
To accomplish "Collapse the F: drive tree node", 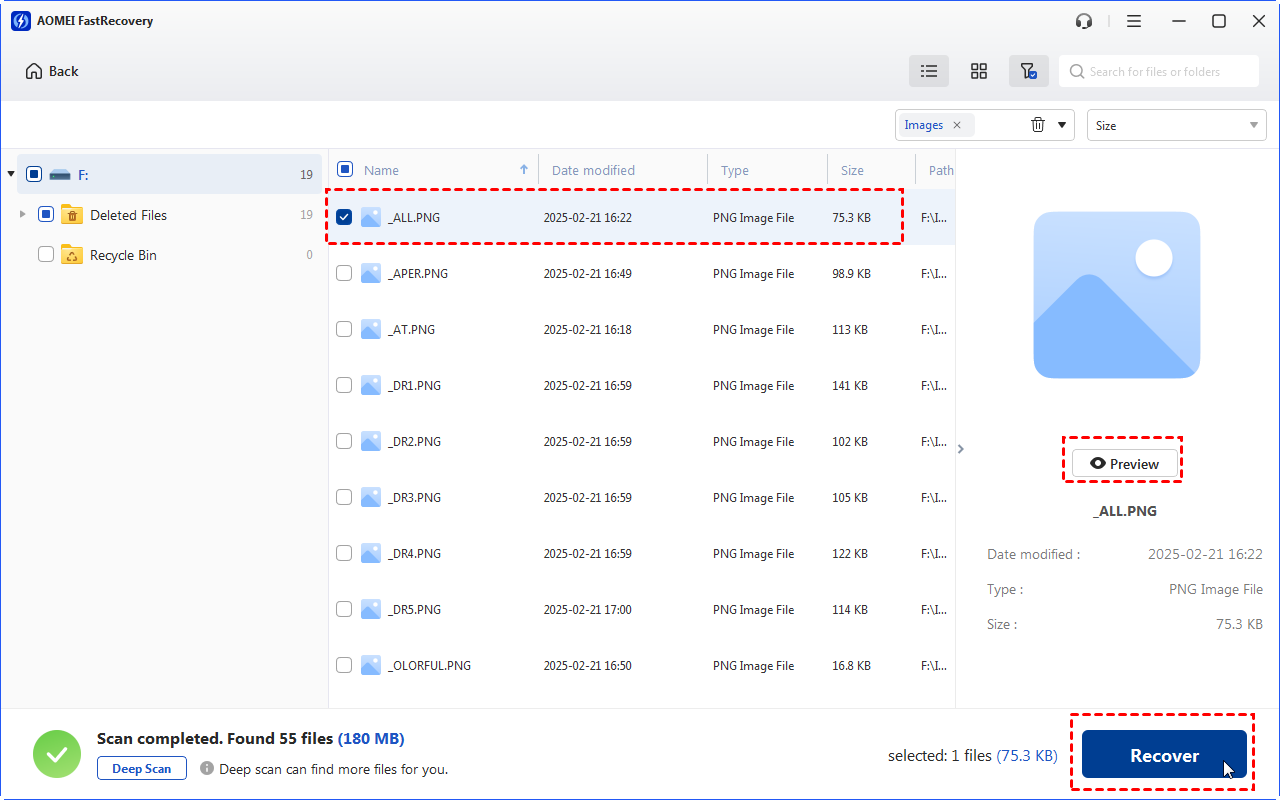I will 11,174.
